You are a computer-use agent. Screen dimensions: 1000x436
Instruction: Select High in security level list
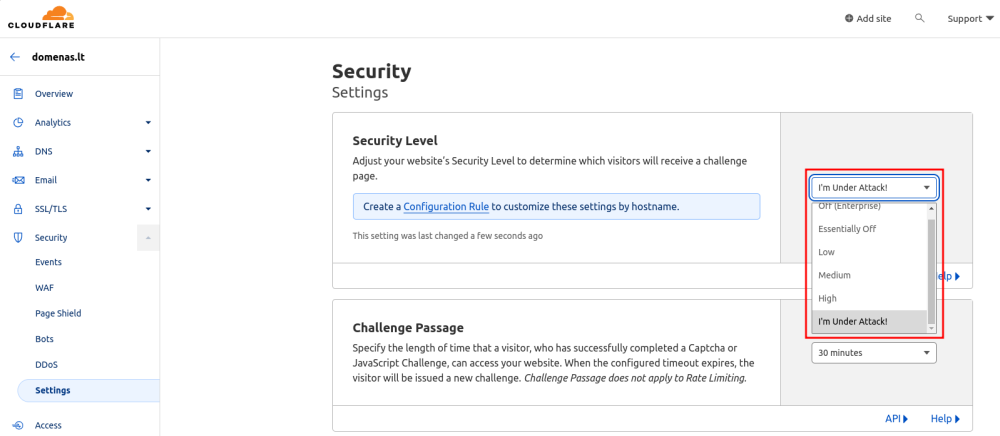[827, 298]
